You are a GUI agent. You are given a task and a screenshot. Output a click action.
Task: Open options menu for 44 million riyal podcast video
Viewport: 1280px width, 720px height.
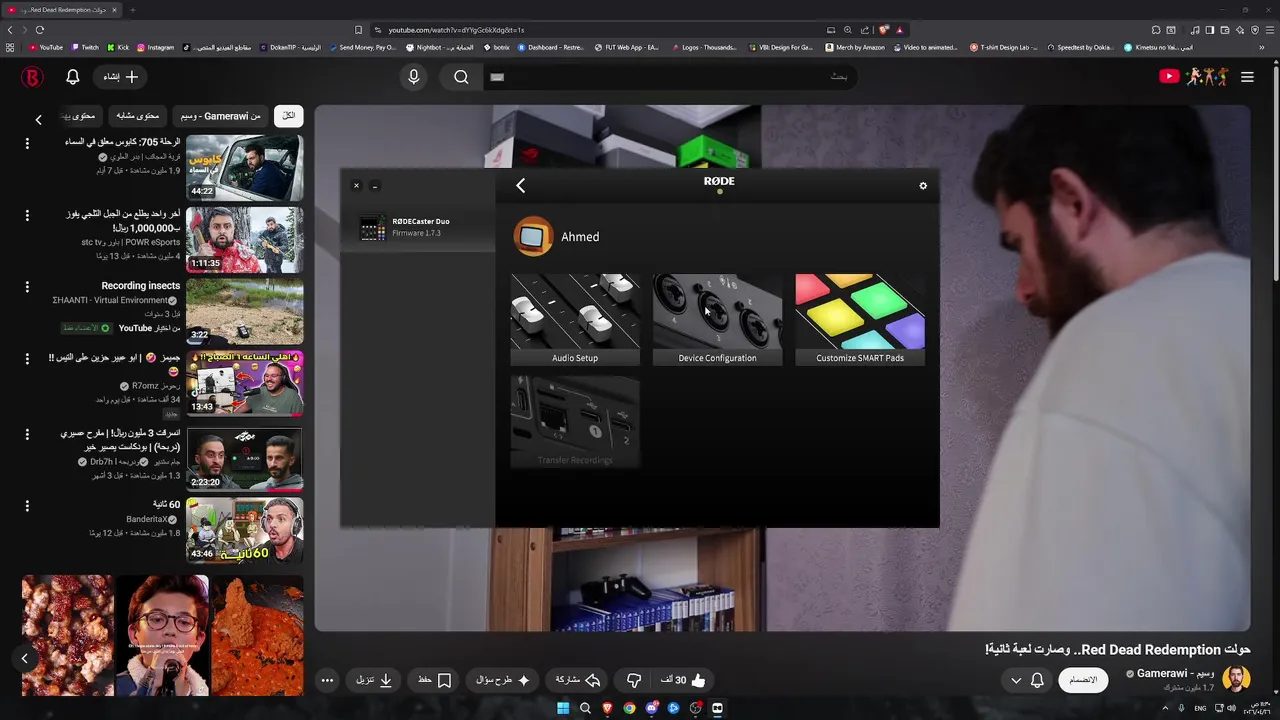pos(27,434)
